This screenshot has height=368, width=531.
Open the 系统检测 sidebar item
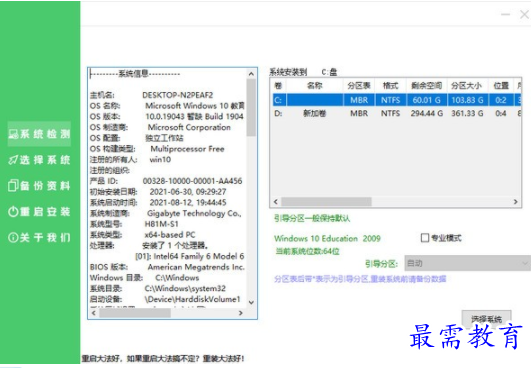click(x=39, y=134)
